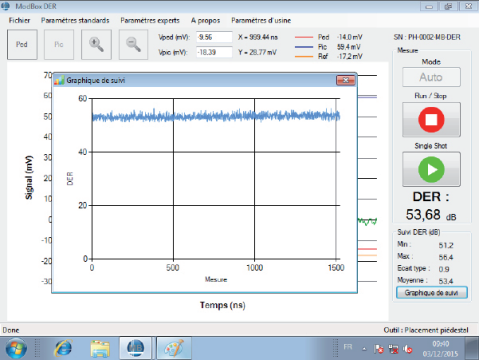
Task: Open File Explorer folder in taskbar
Action: click(100, 349)
